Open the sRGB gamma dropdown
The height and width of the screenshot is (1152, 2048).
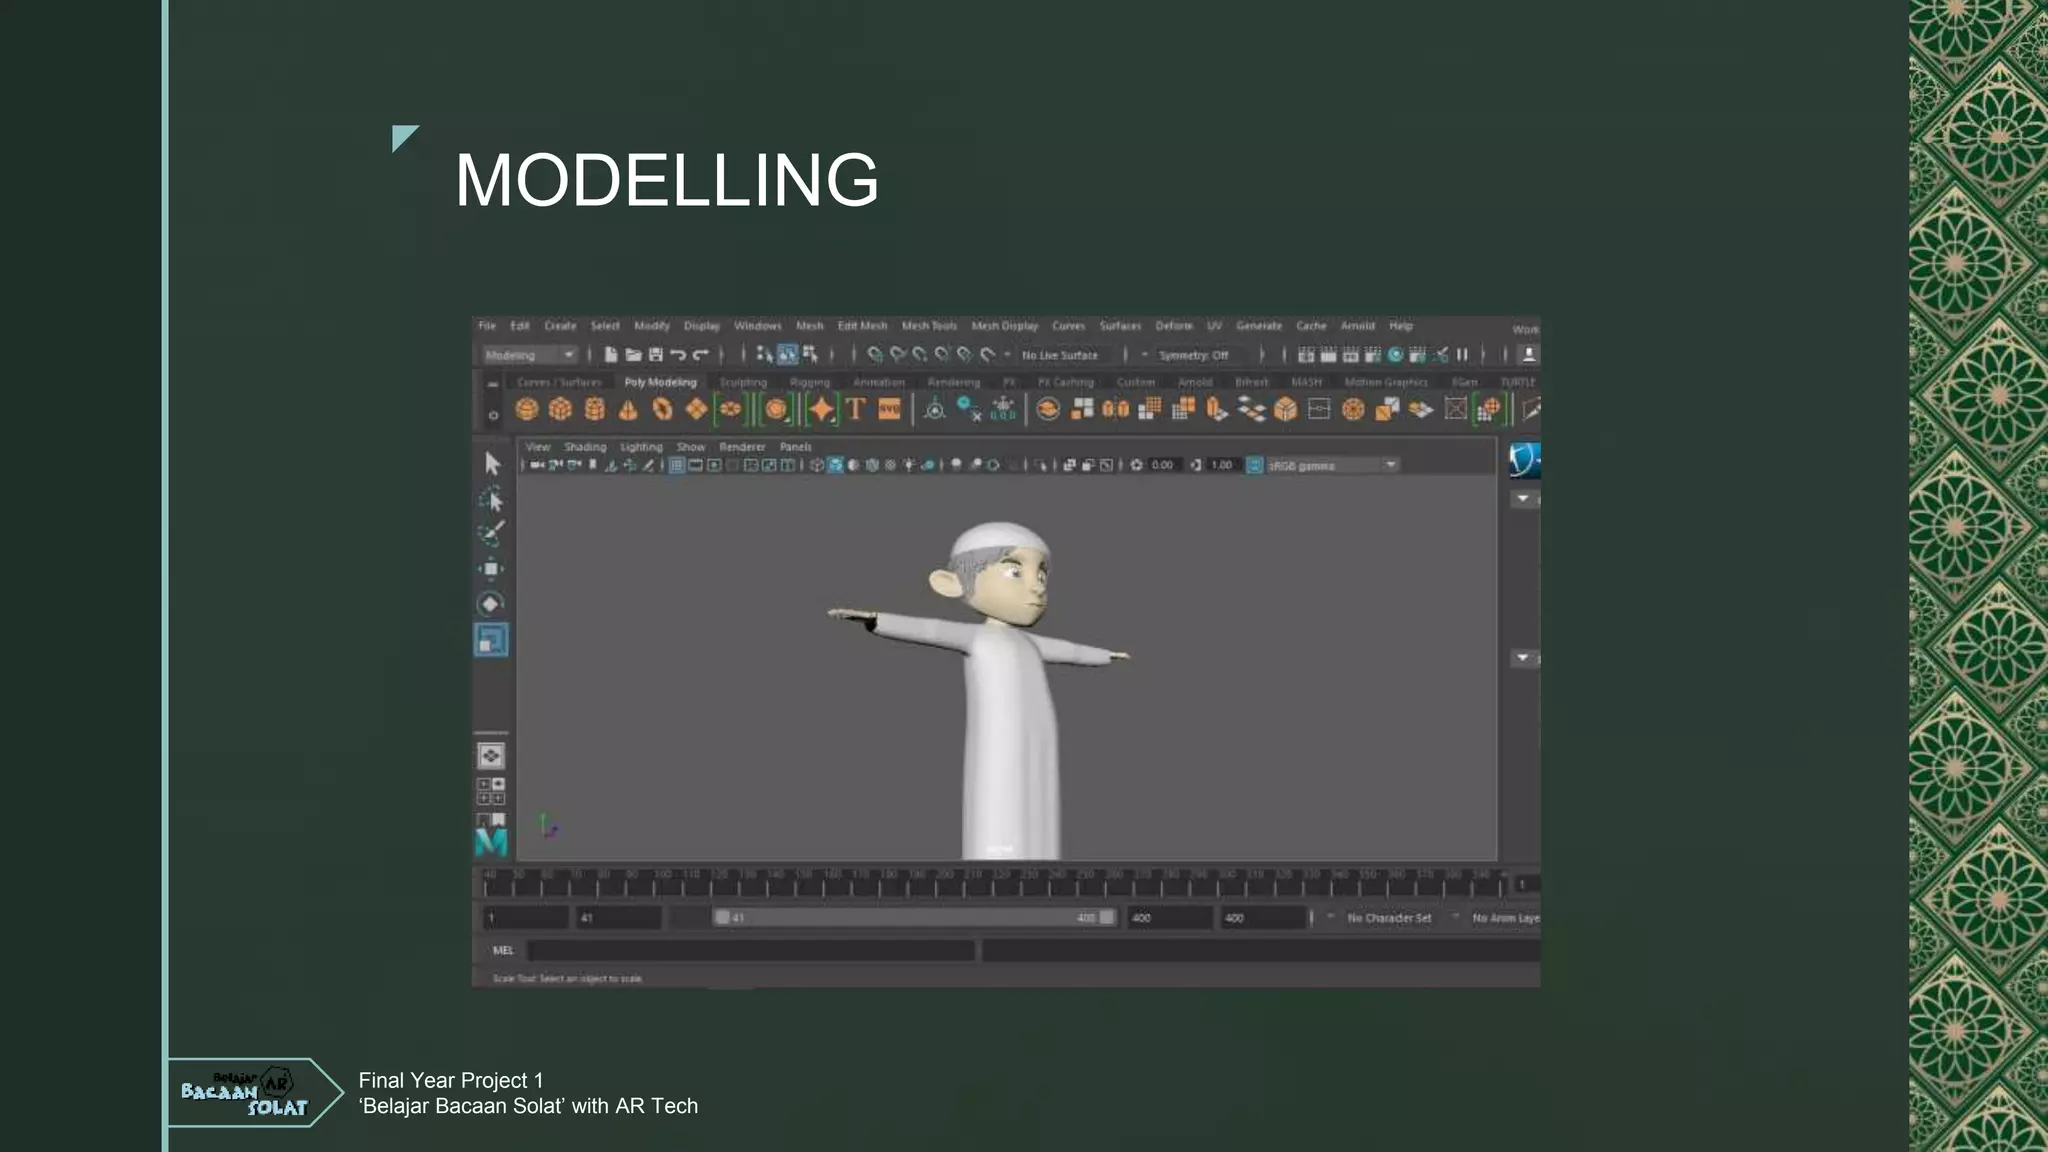click(x=1332, y=465)
